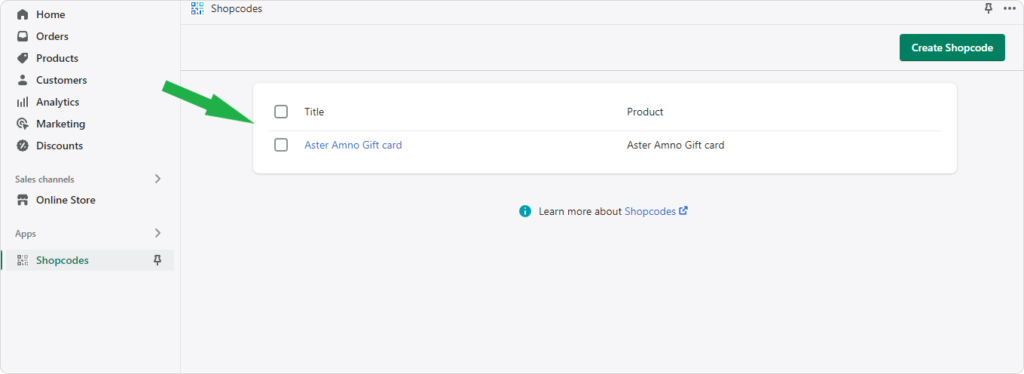This screenshot has width=1024, height=374.
Task: Go to the Discounts menu item
Action: [x=59, y=146]
